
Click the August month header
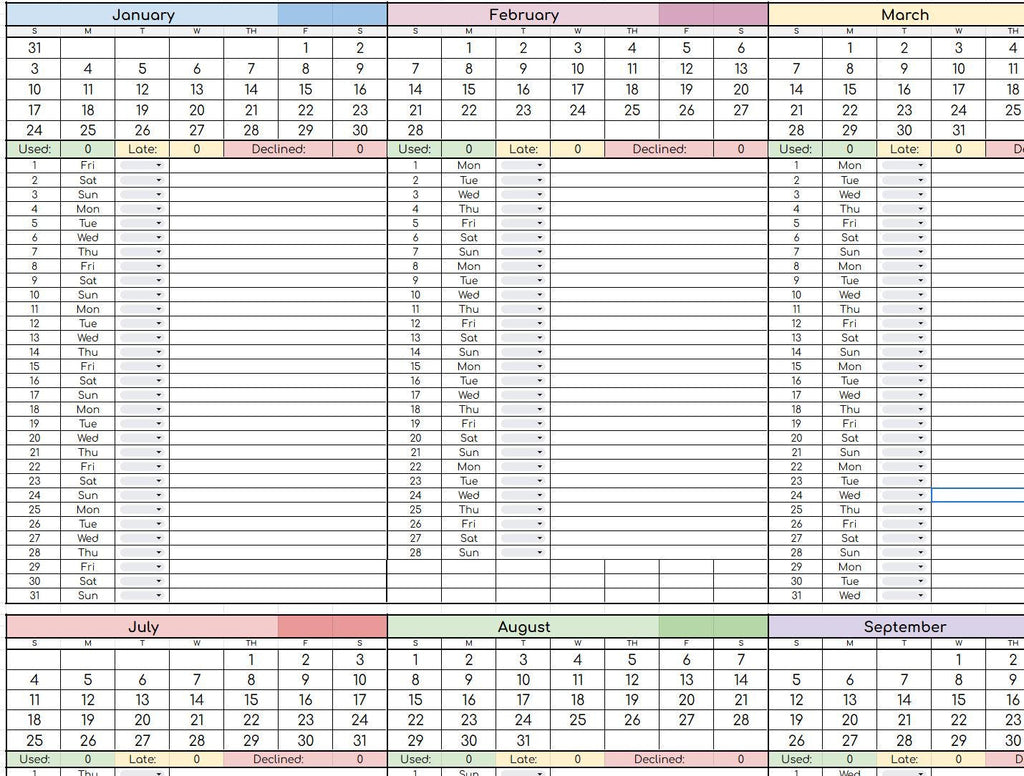(x=523, y=626)
